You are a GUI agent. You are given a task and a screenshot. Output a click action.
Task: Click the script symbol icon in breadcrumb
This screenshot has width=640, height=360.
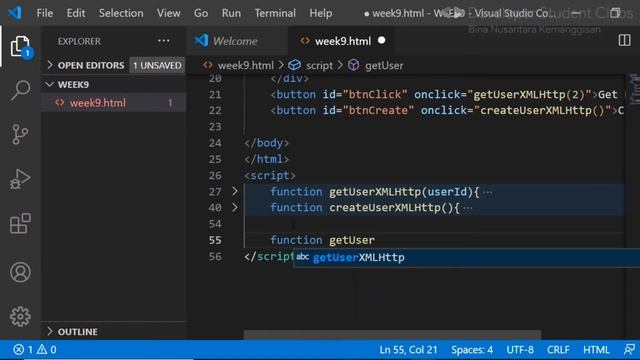pyautogui.click(x=294, y=65)
